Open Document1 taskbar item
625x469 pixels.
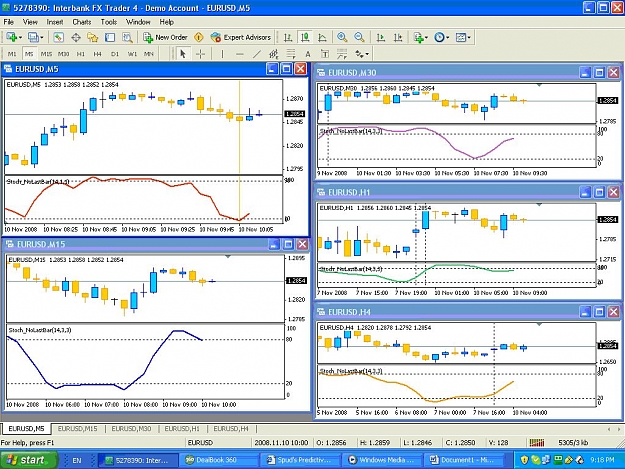[463, 460]
